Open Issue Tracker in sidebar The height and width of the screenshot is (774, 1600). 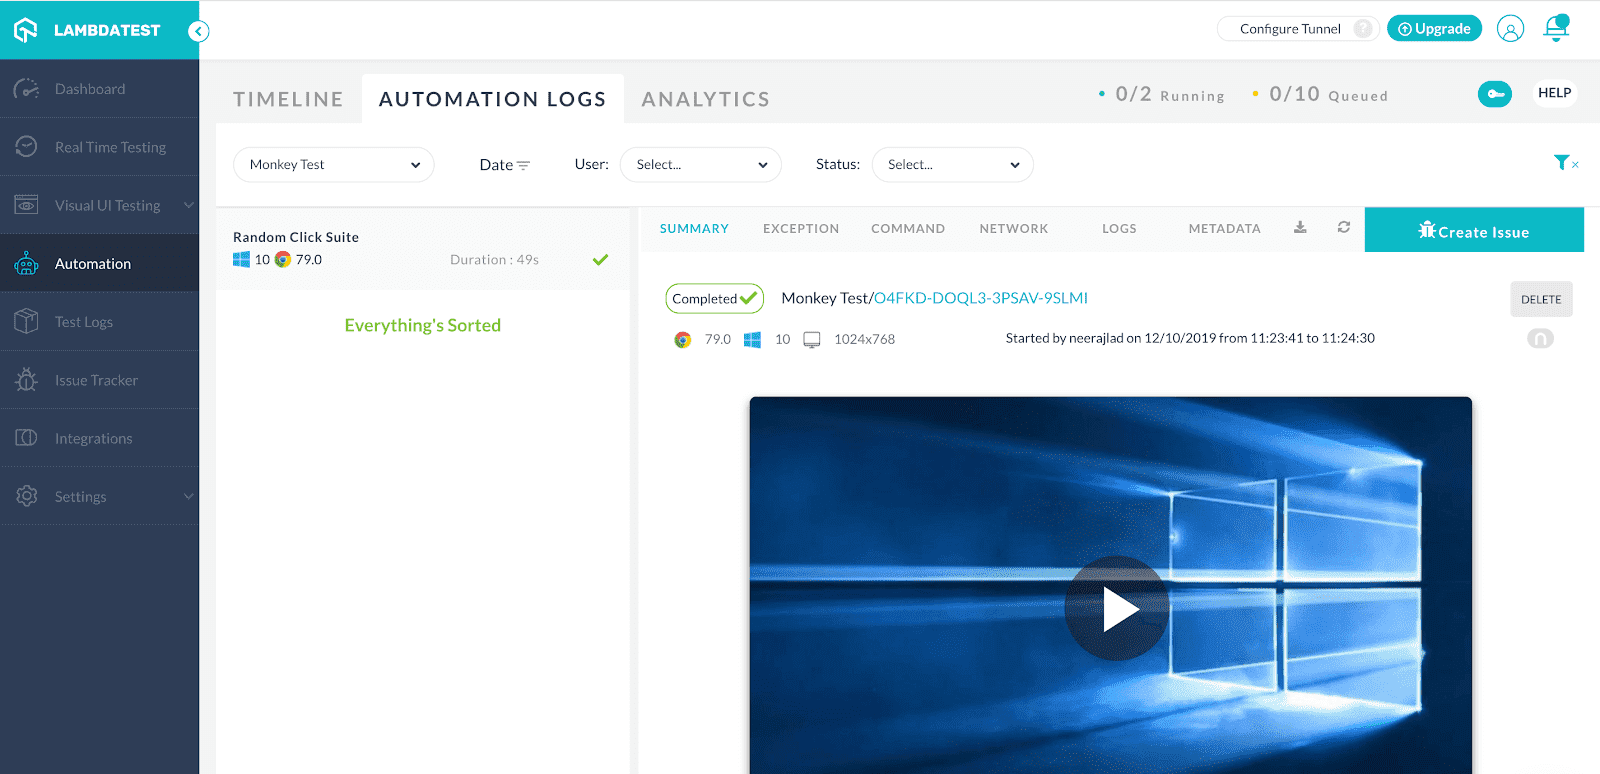tap(96, 380)
